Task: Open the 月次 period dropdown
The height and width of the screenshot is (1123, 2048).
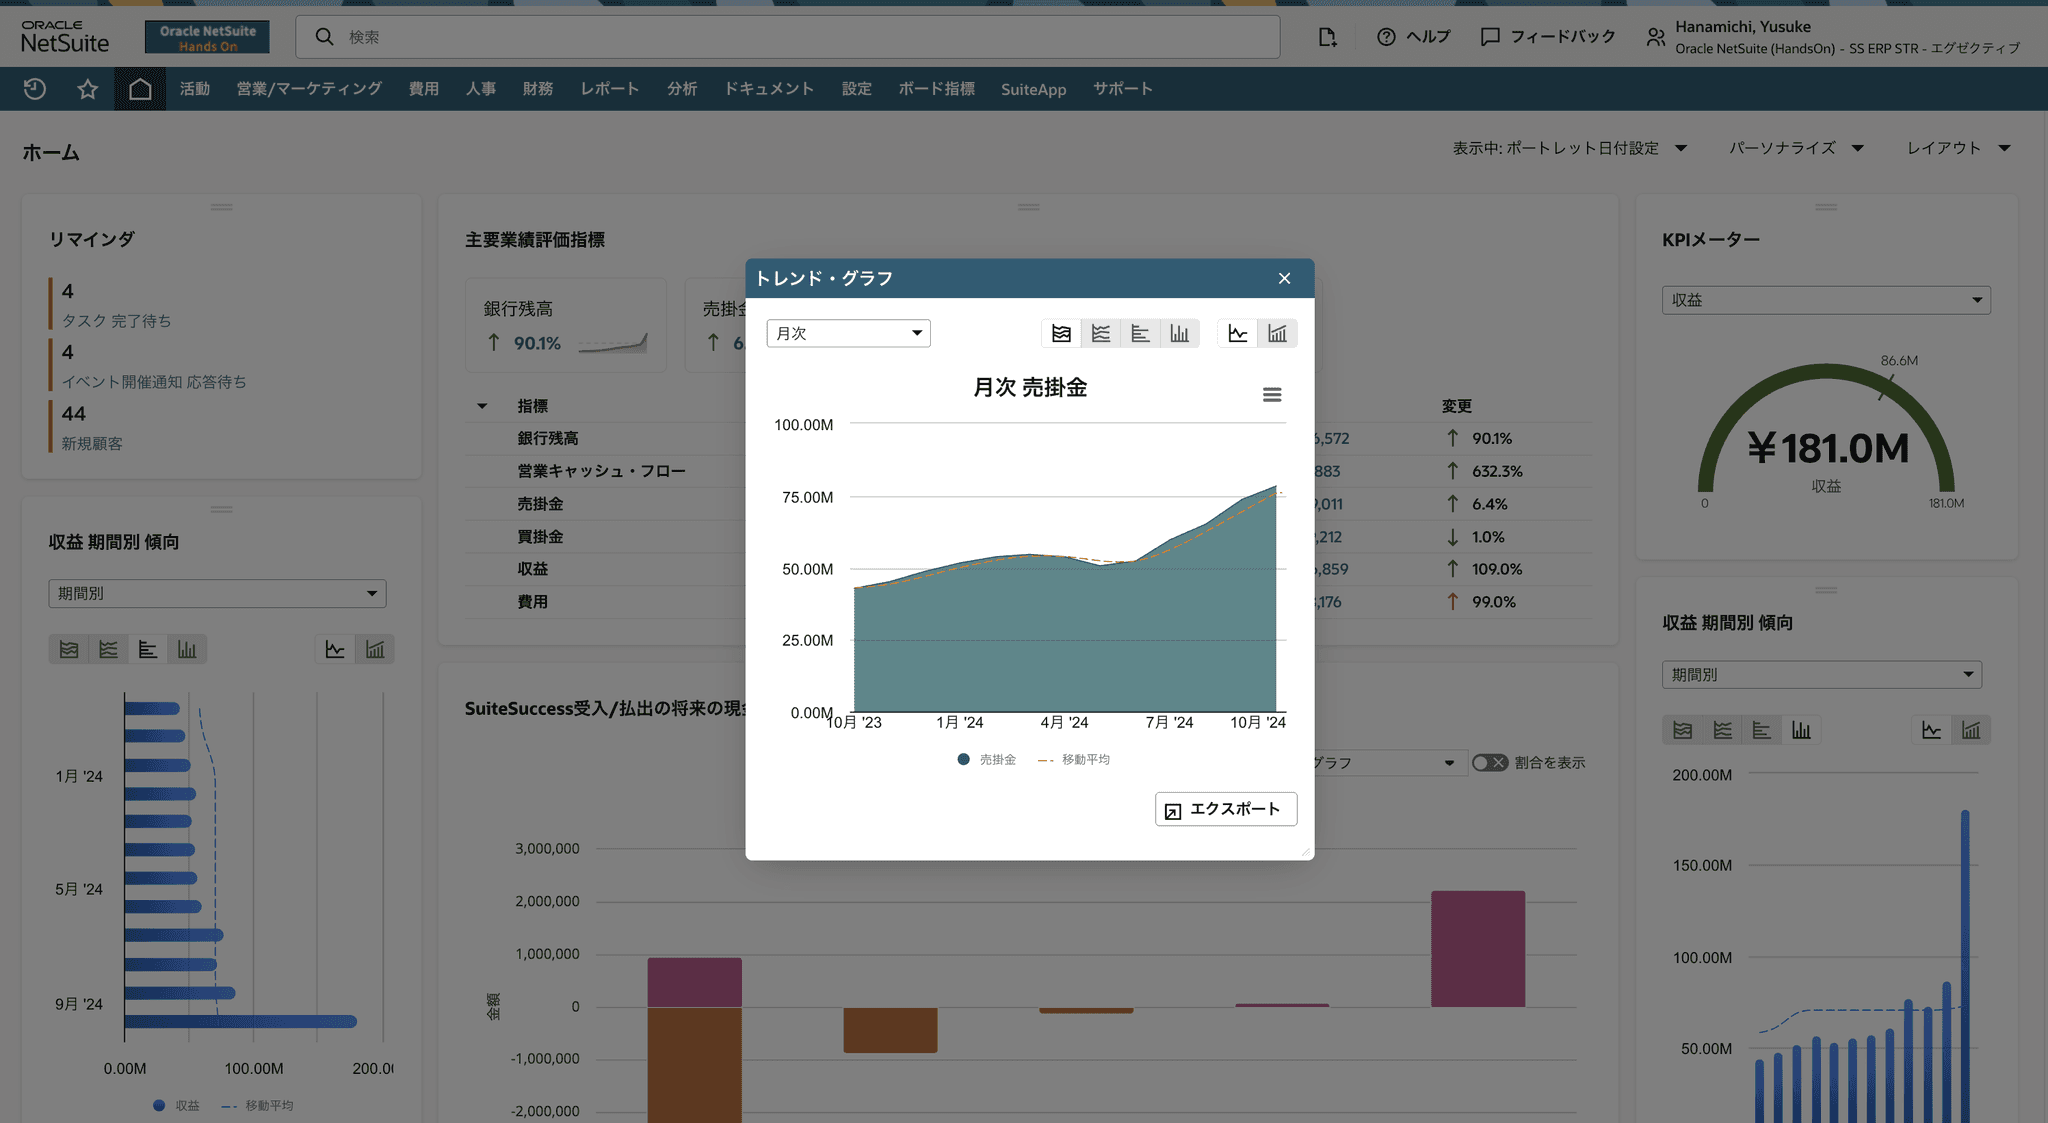Action: tap(848, 334)
